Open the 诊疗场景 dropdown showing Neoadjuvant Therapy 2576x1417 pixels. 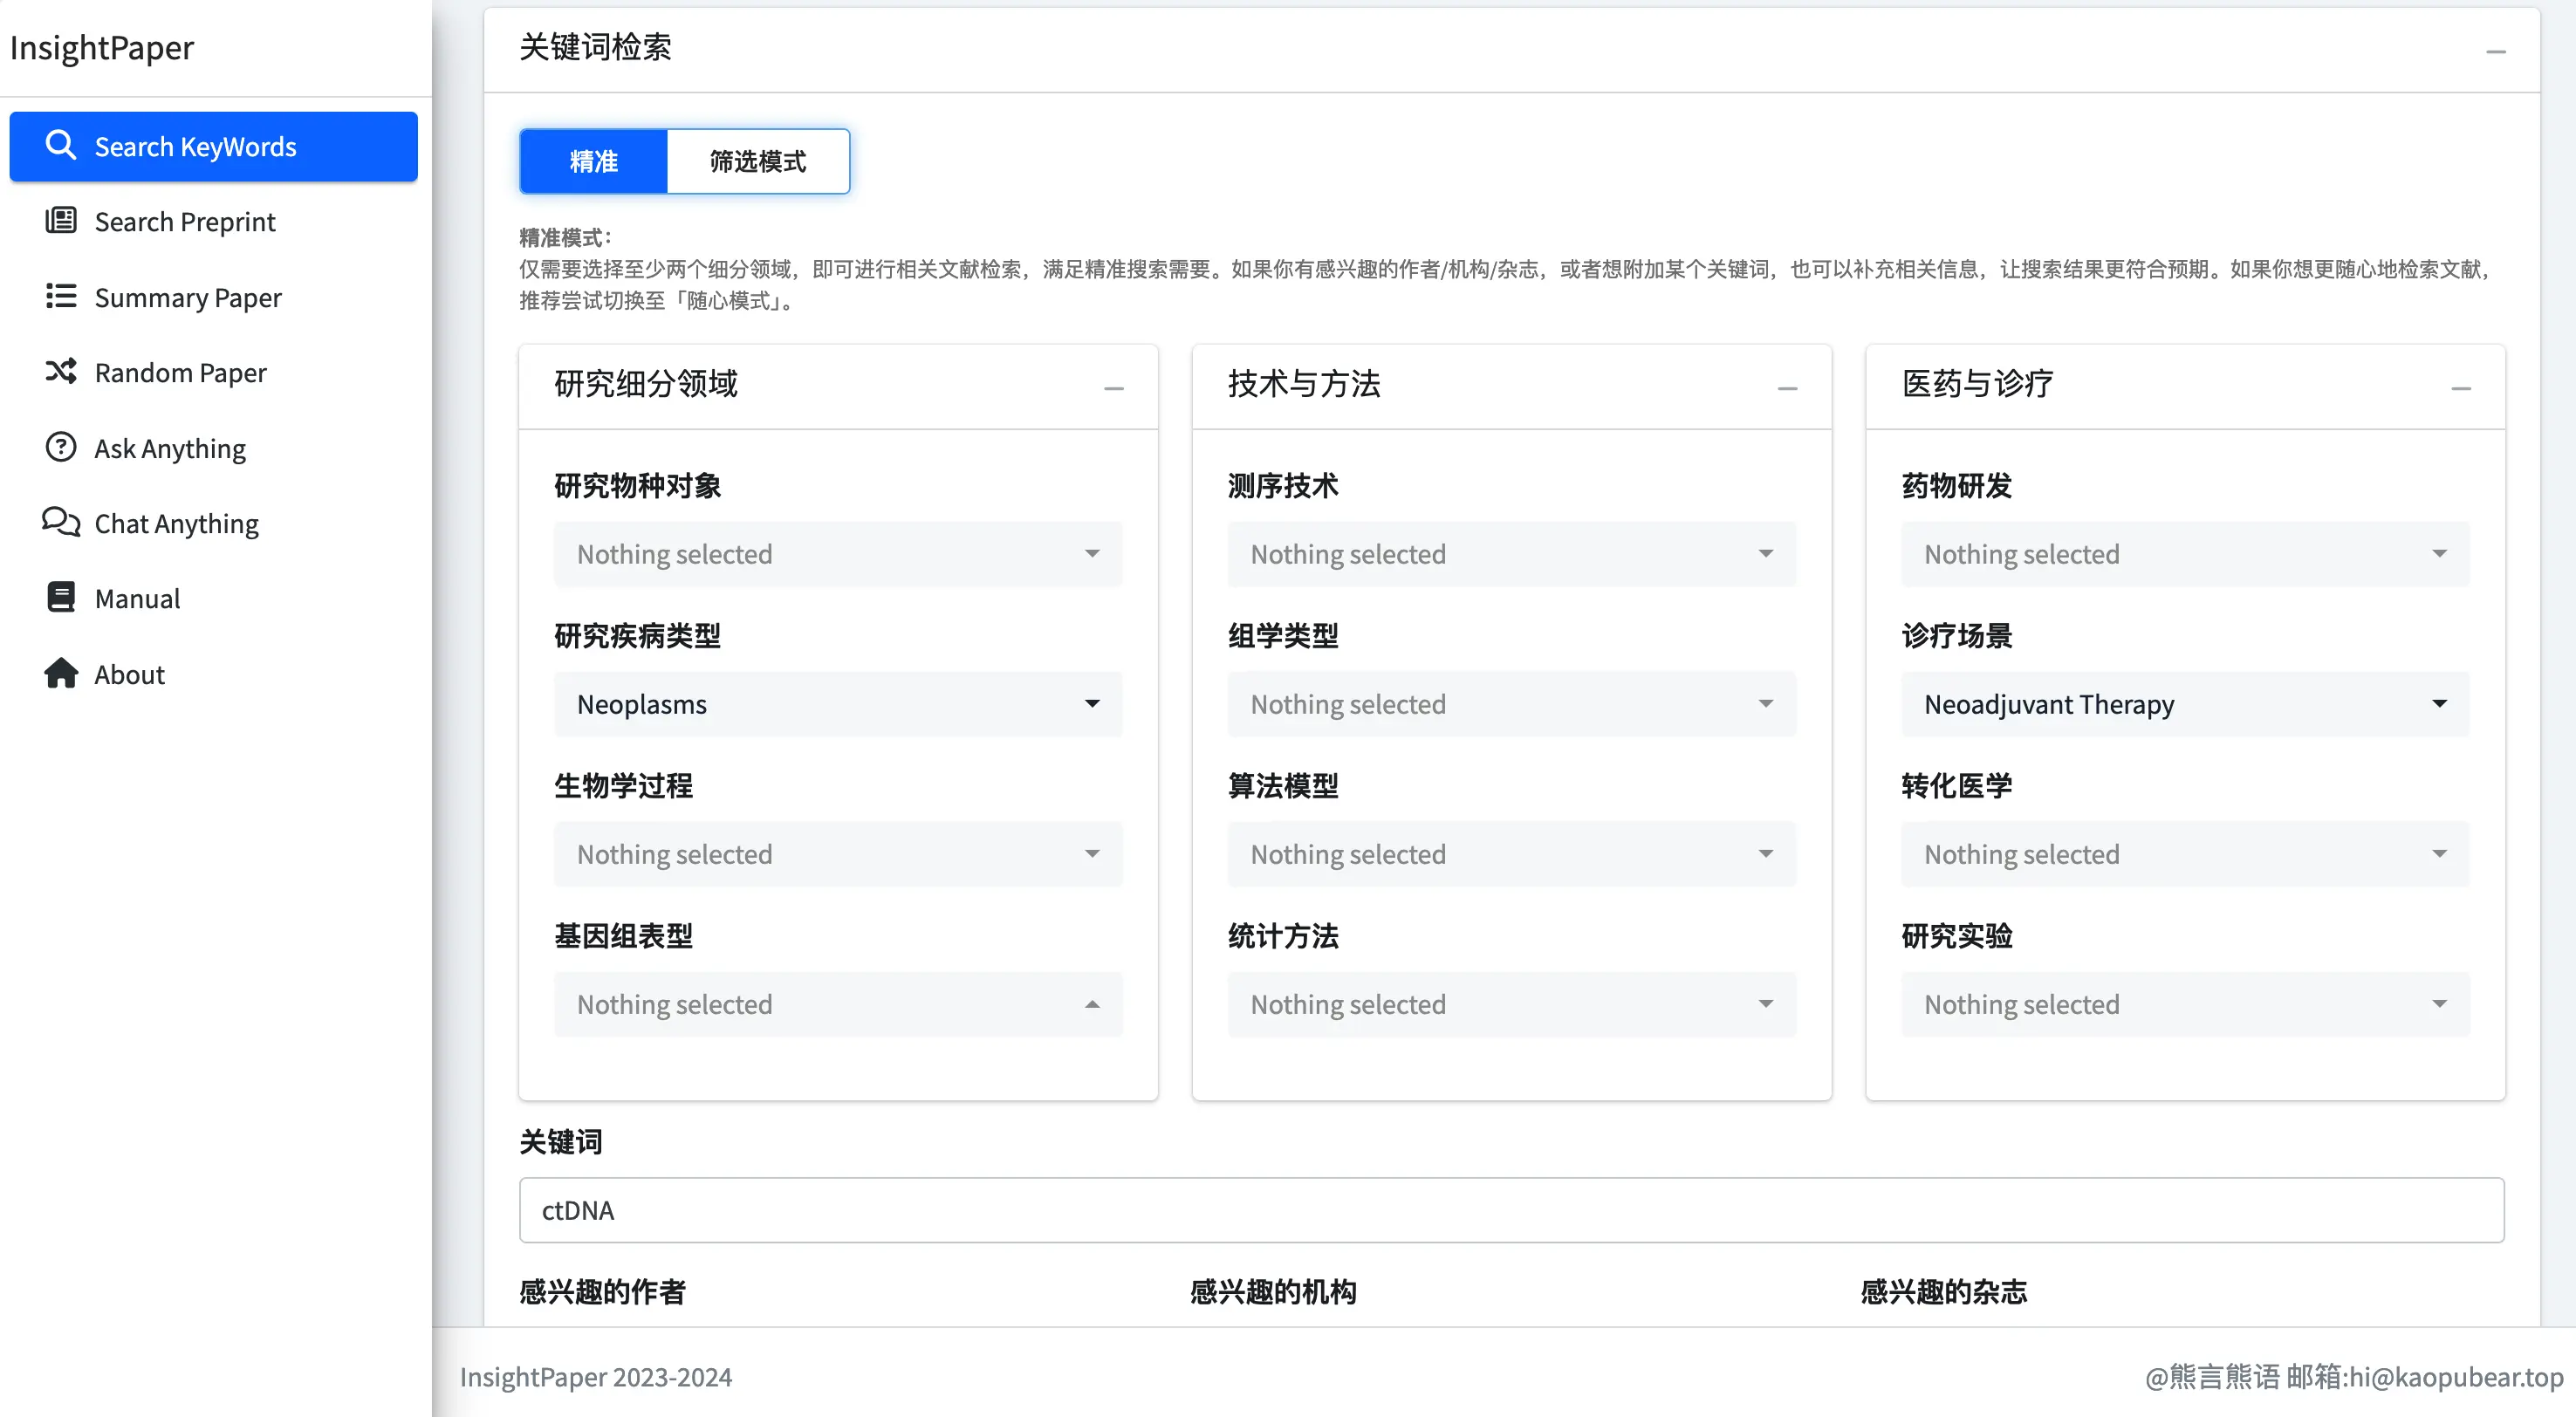pyautogui.click(x=2185, y=704)
